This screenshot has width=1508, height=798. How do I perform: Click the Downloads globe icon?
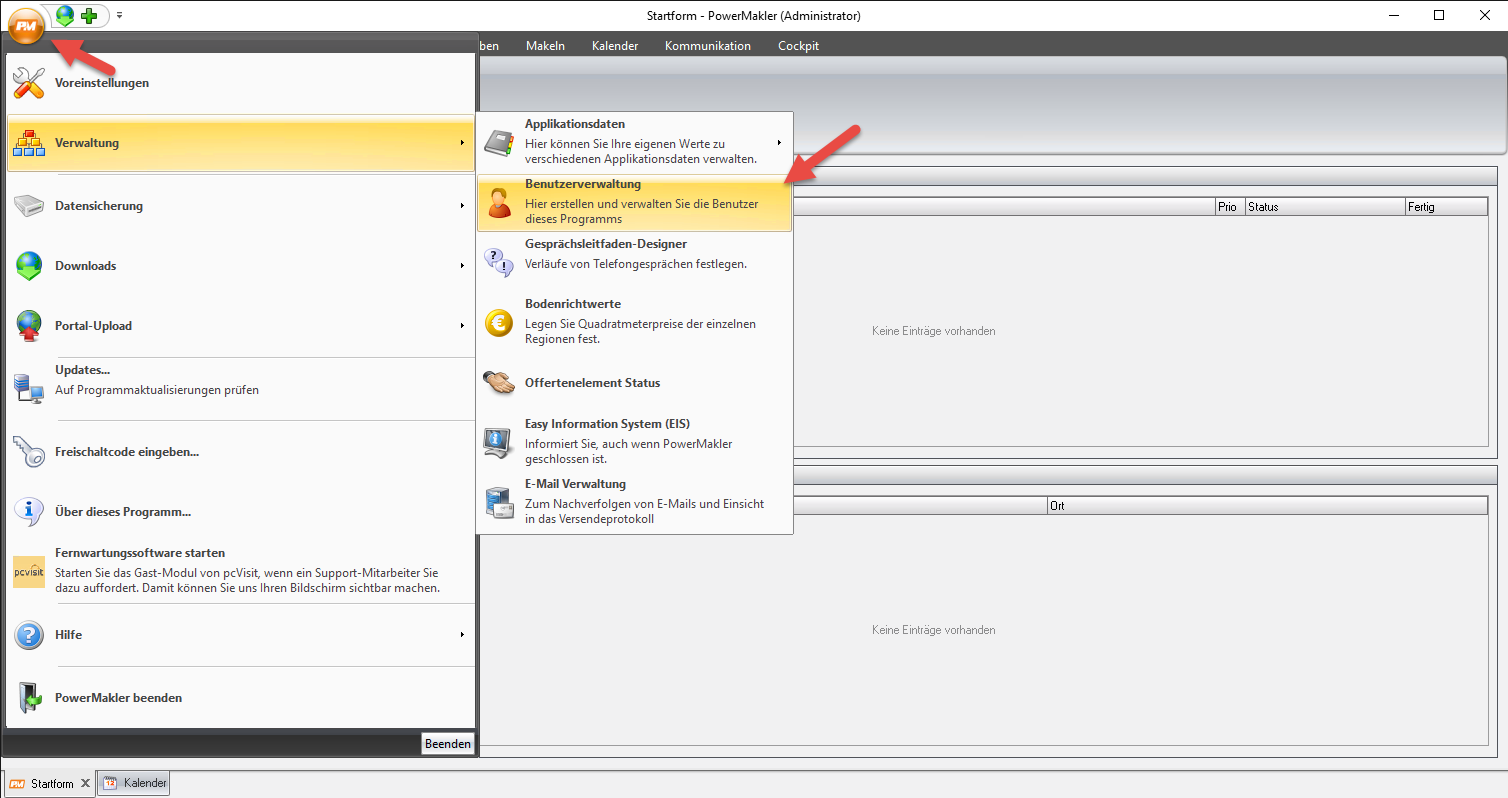[x=29, y=266]
